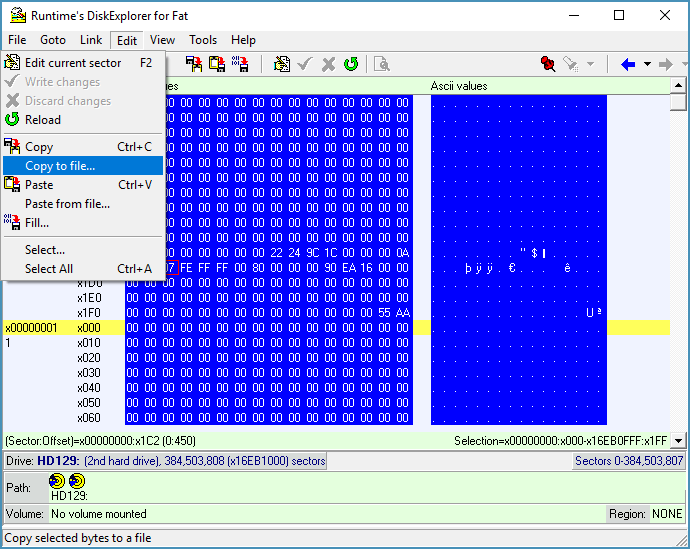Click the first drive icon in Path
Viewport: 690px width, 549px height.
(x=57, y=481)
